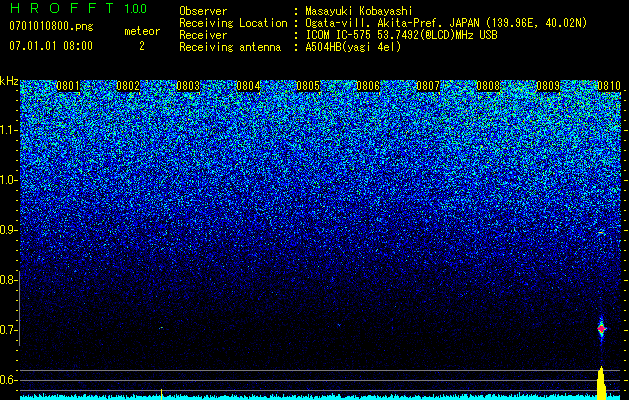The image size is (629, 400).
Task: Click the kHz axis unit label
Action: click(9, 81)
